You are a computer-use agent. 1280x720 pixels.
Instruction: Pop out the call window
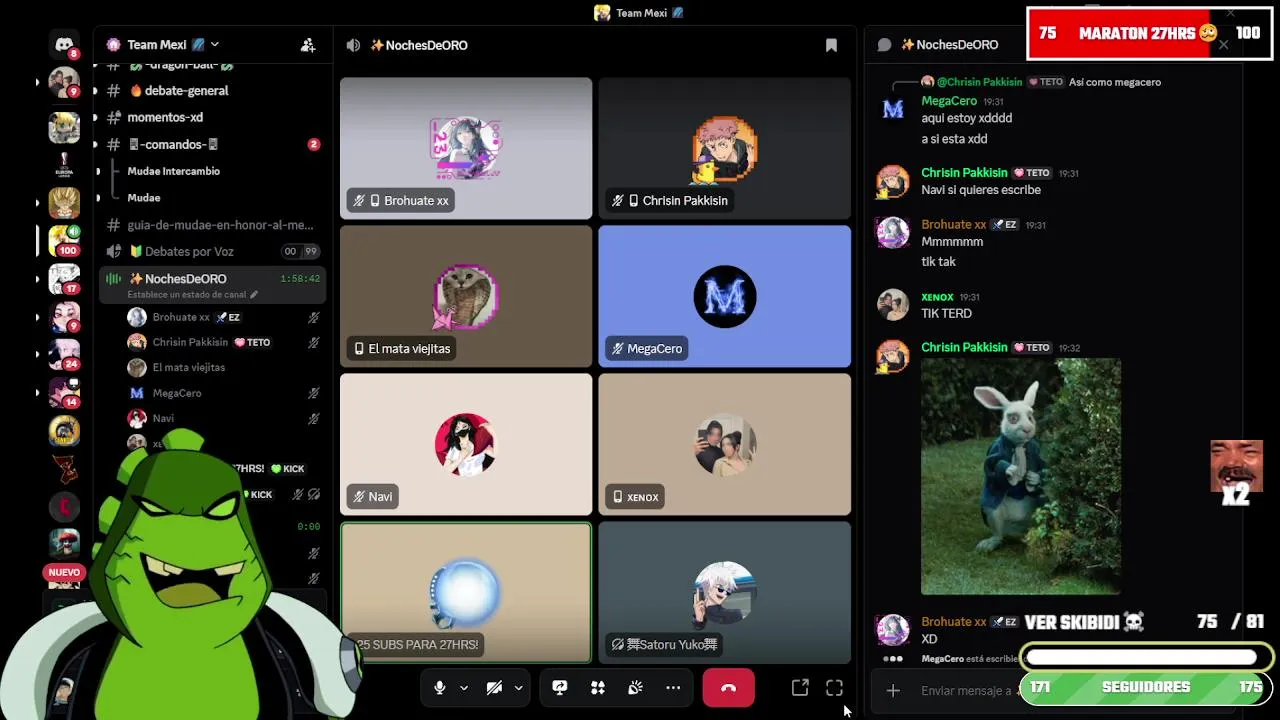click(800, 688)
